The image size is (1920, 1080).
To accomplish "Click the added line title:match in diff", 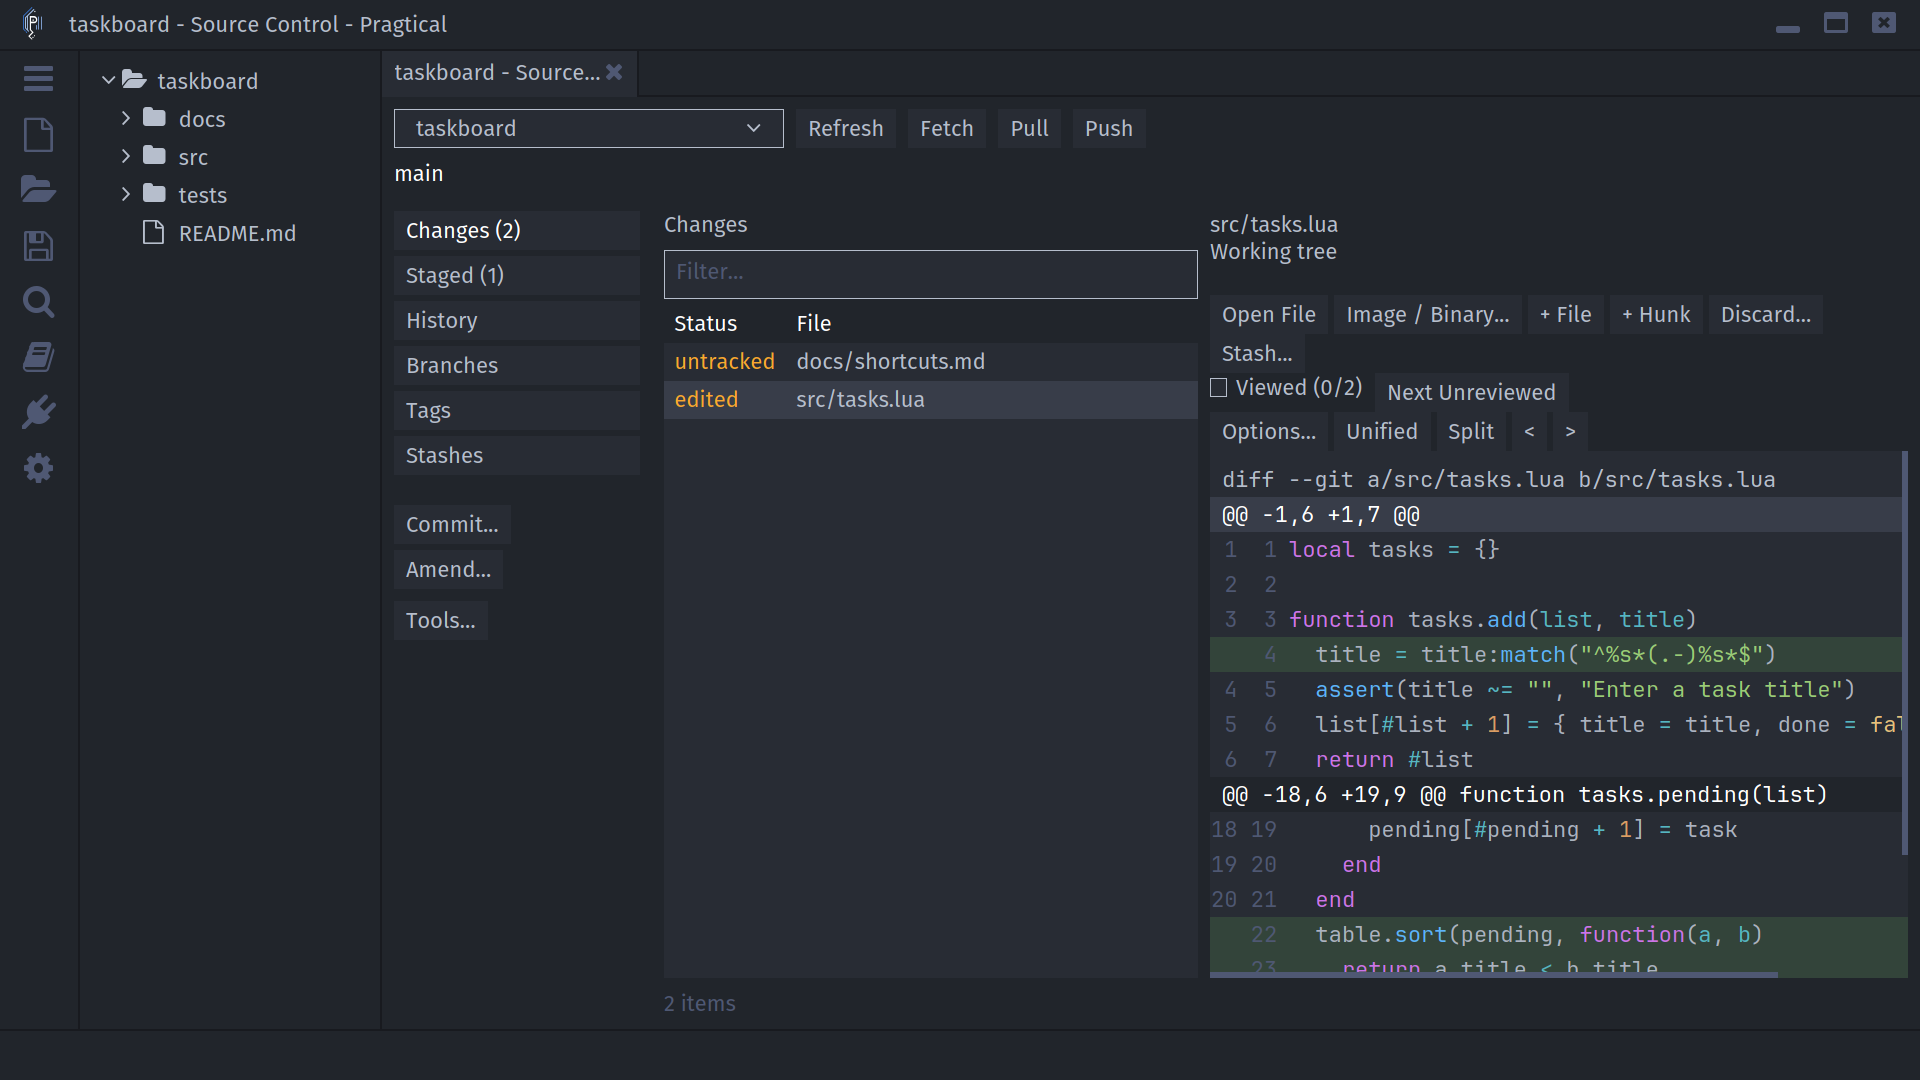I will click(1555, 655).
